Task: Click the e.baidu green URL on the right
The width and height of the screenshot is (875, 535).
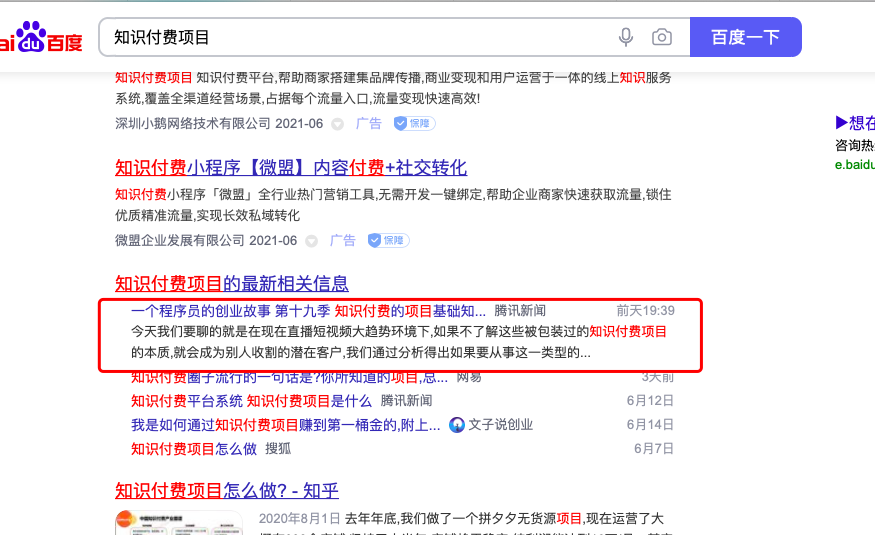Action: 854,165
